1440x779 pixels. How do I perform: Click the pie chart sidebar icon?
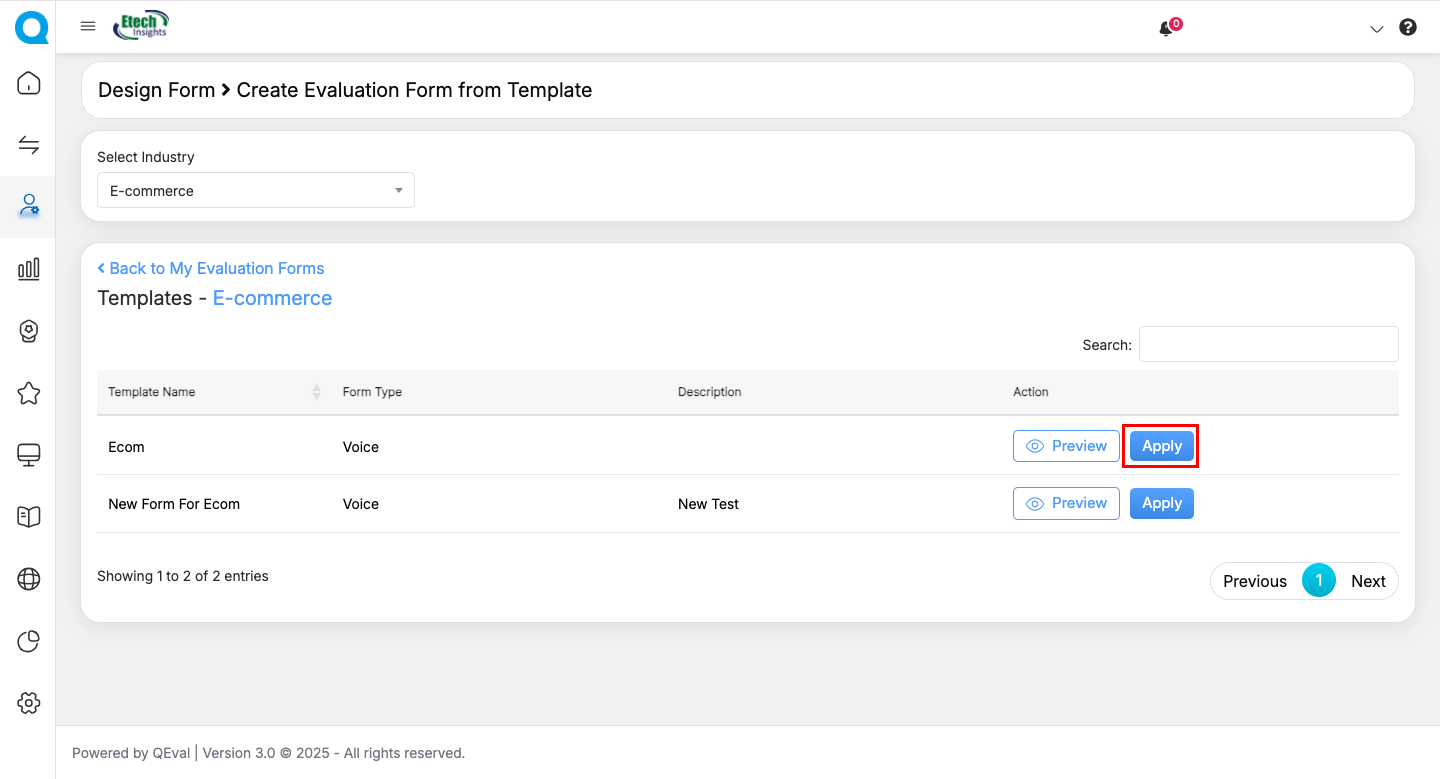click(29, 641)
